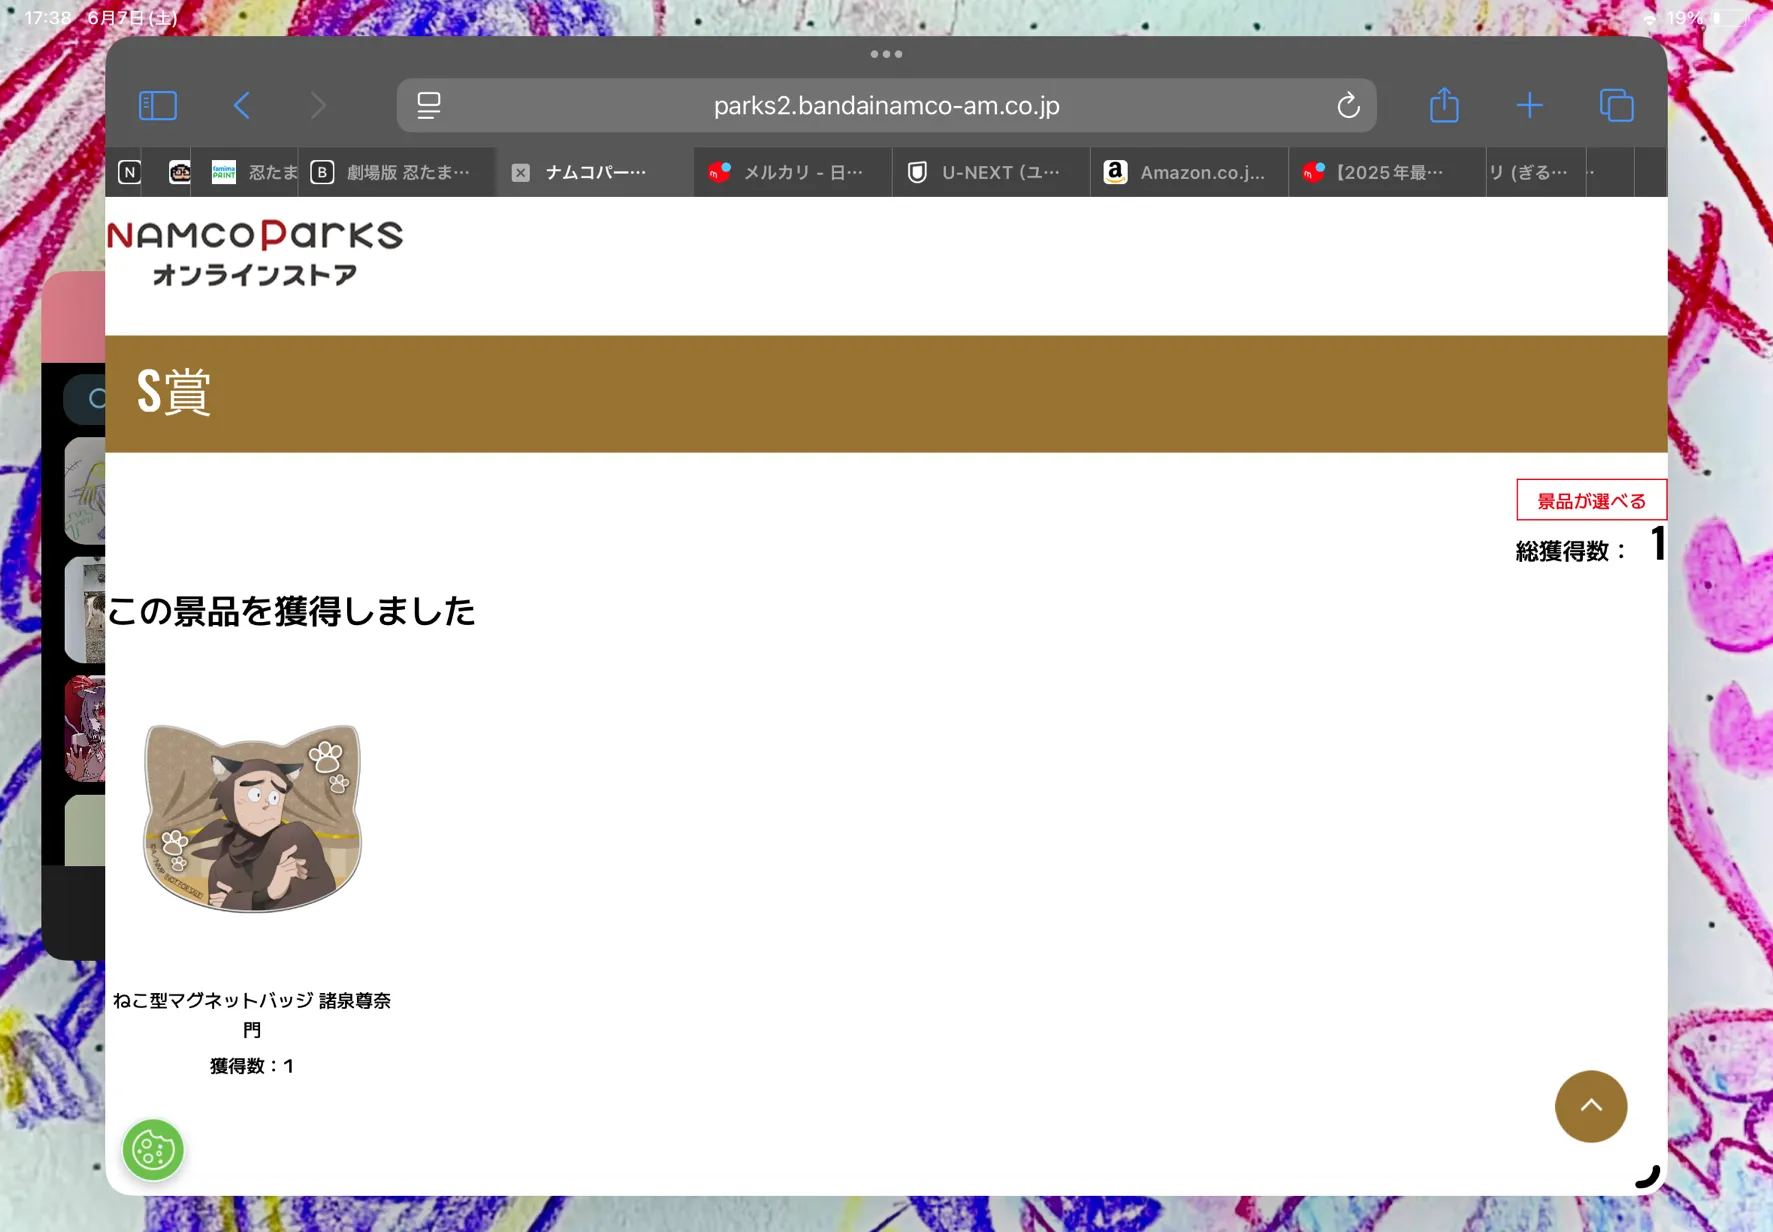This screenshot has height=1232, width=1773.
Task: Show the tab overview
Action: coord(1616,105)
